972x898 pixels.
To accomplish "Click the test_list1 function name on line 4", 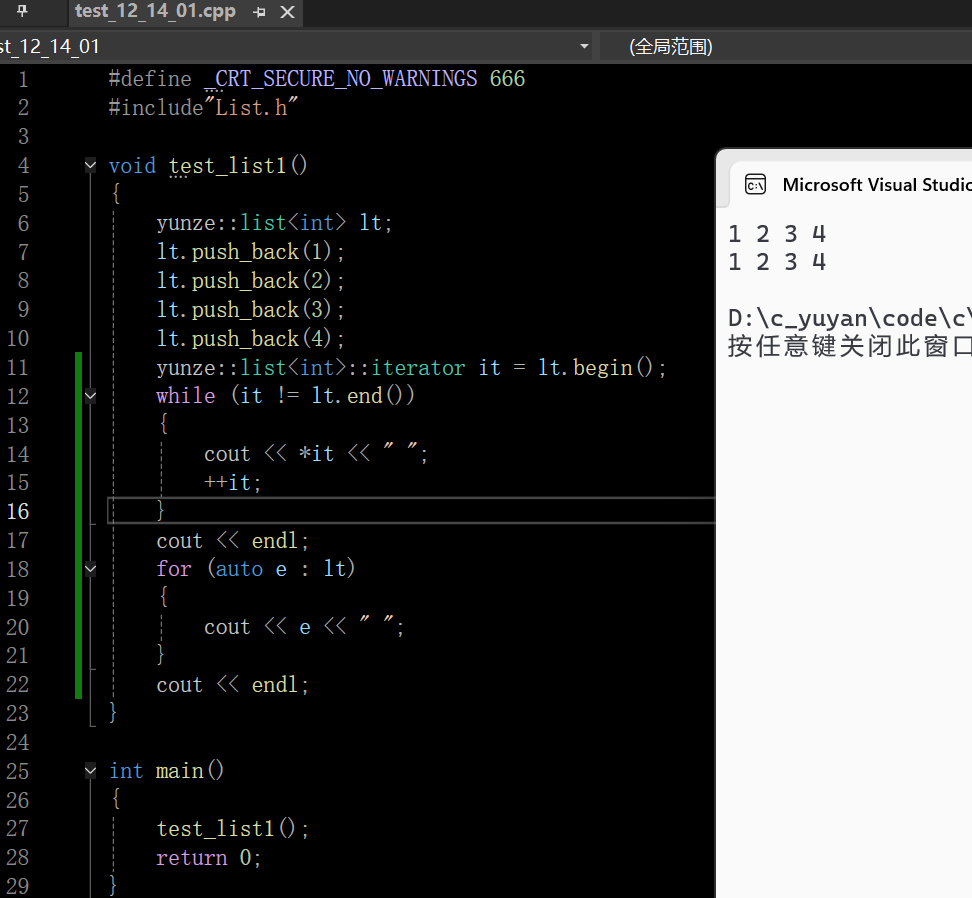I will tap(227, 166).
